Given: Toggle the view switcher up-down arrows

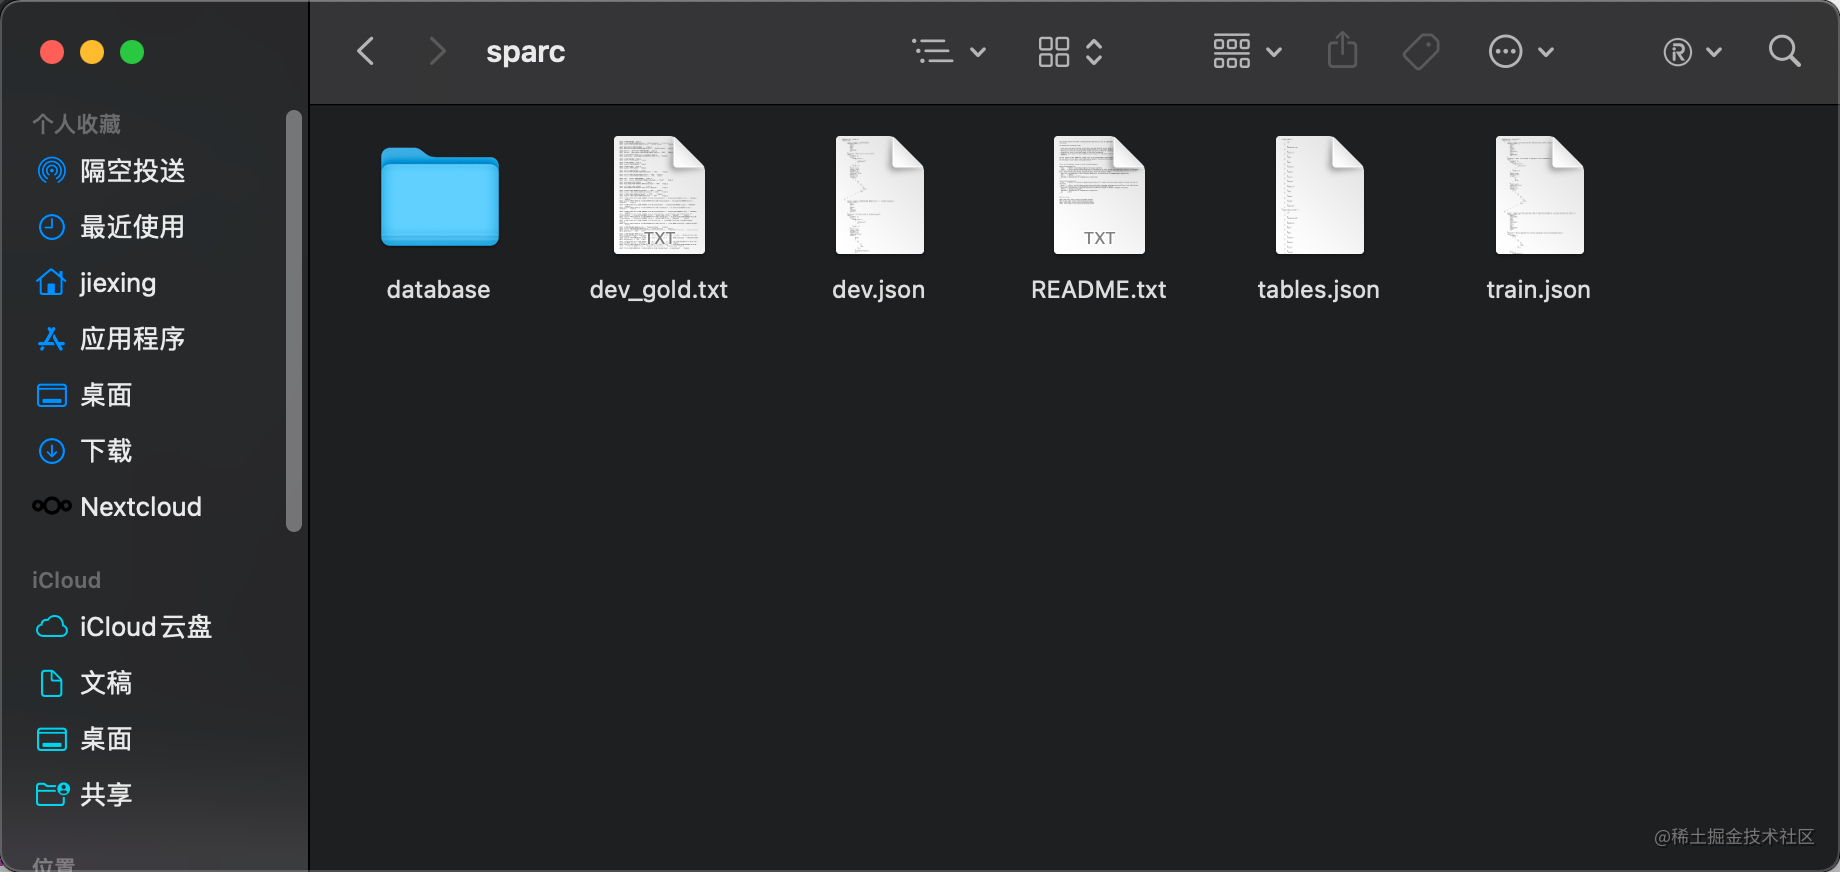Looking at the screenshot, I should pyautogui.click(x=1094, y=52).
